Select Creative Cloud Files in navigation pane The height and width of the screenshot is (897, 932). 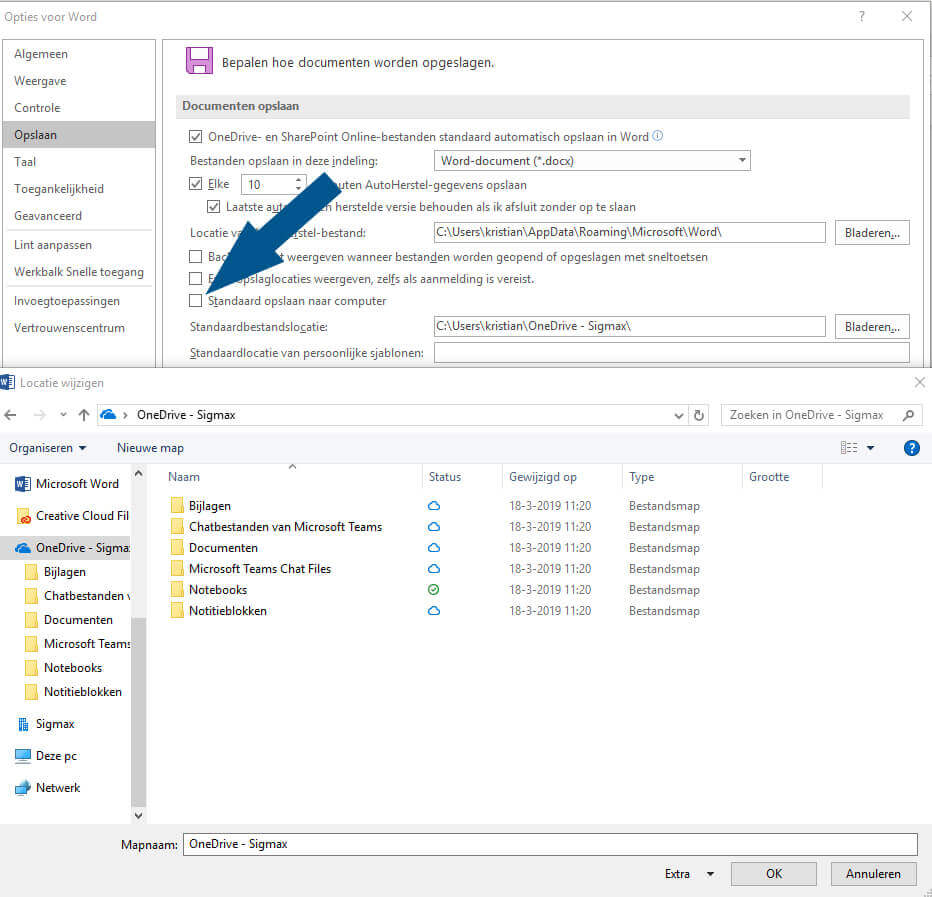click(x=70, y=516)
